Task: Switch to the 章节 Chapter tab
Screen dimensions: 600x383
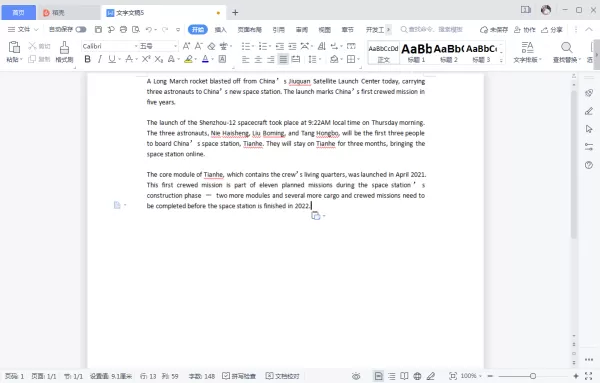Action: click(347, 29)
